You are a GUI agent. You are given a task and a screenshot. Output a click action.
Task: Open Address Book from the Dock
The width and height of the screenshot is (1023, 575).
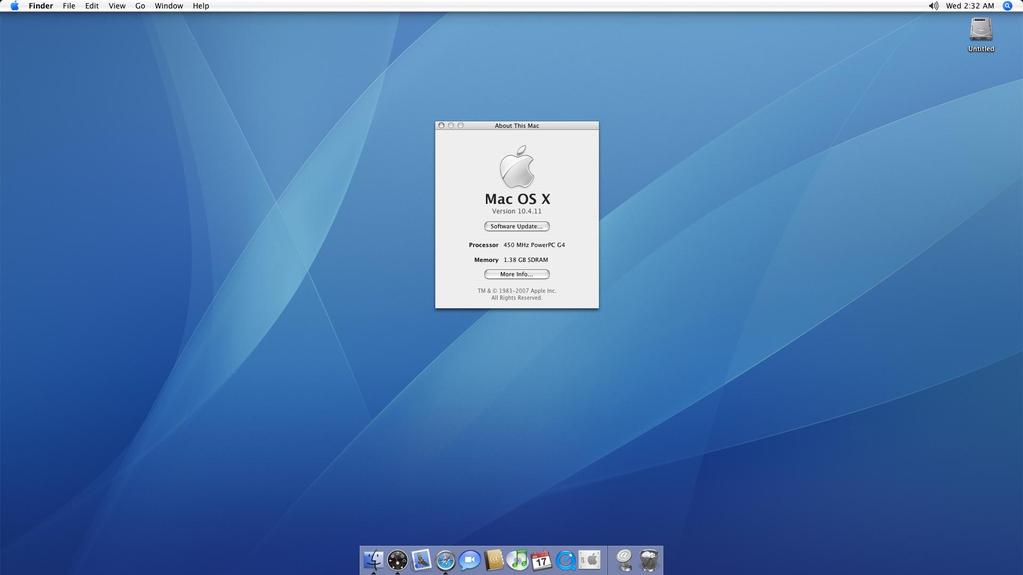[494, 560]
